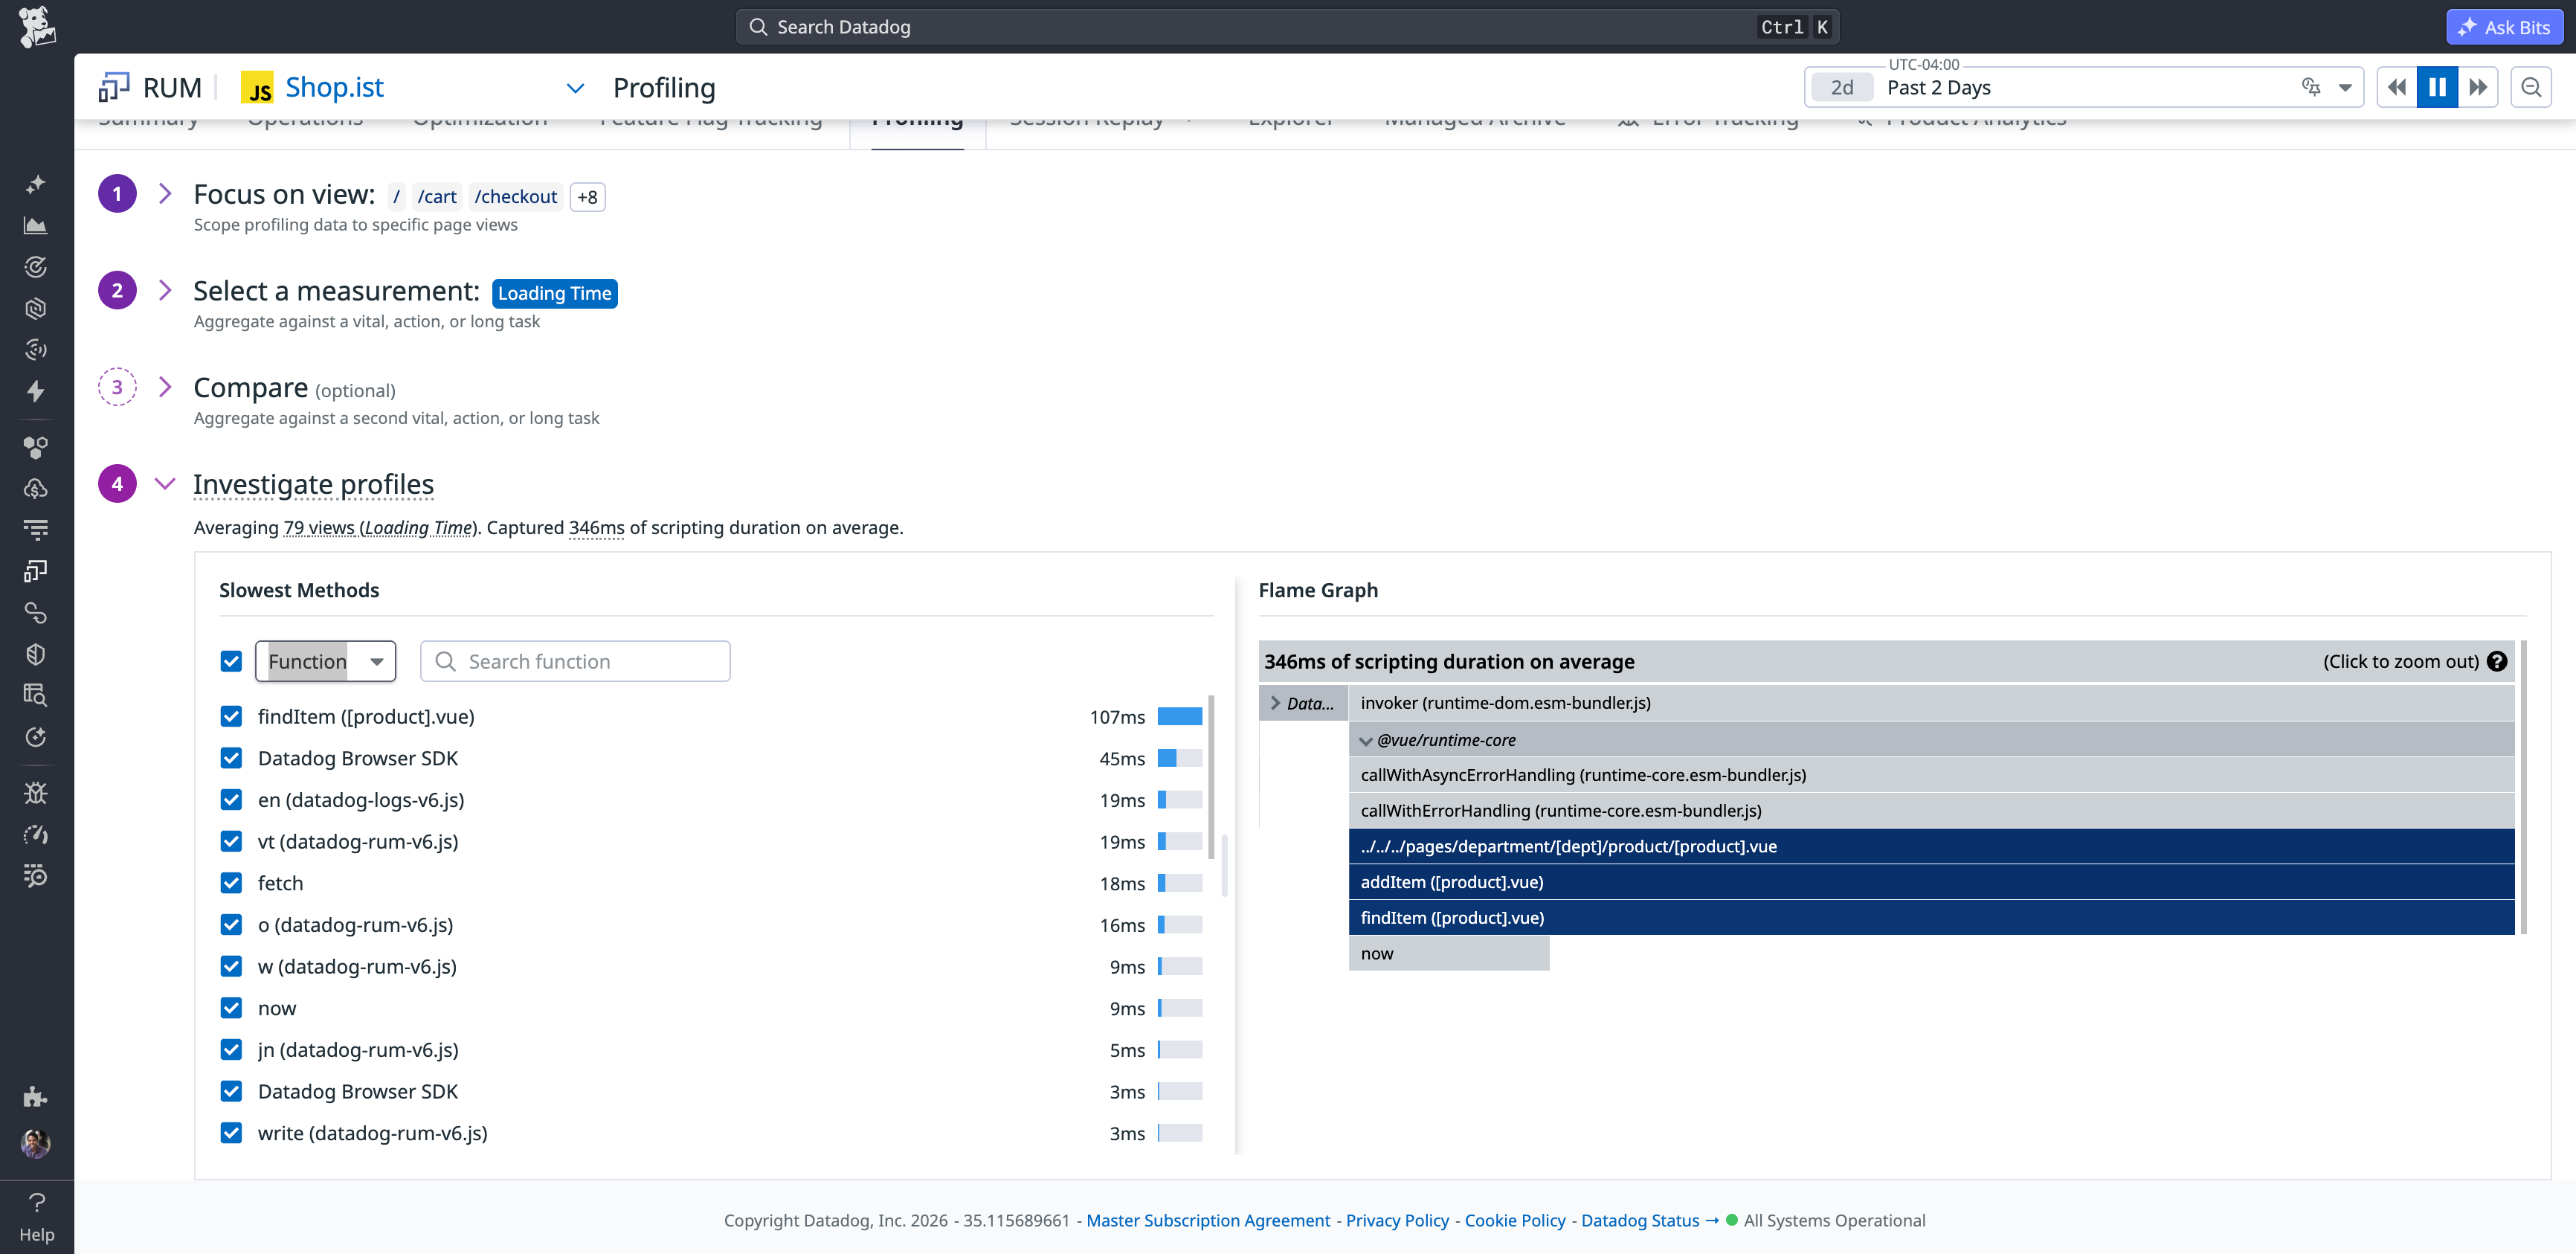Open the gauge speedometer sidebar icon
Image resolution: width=2576 pixels, height=1254 pixels.
(x=36, y=835)
